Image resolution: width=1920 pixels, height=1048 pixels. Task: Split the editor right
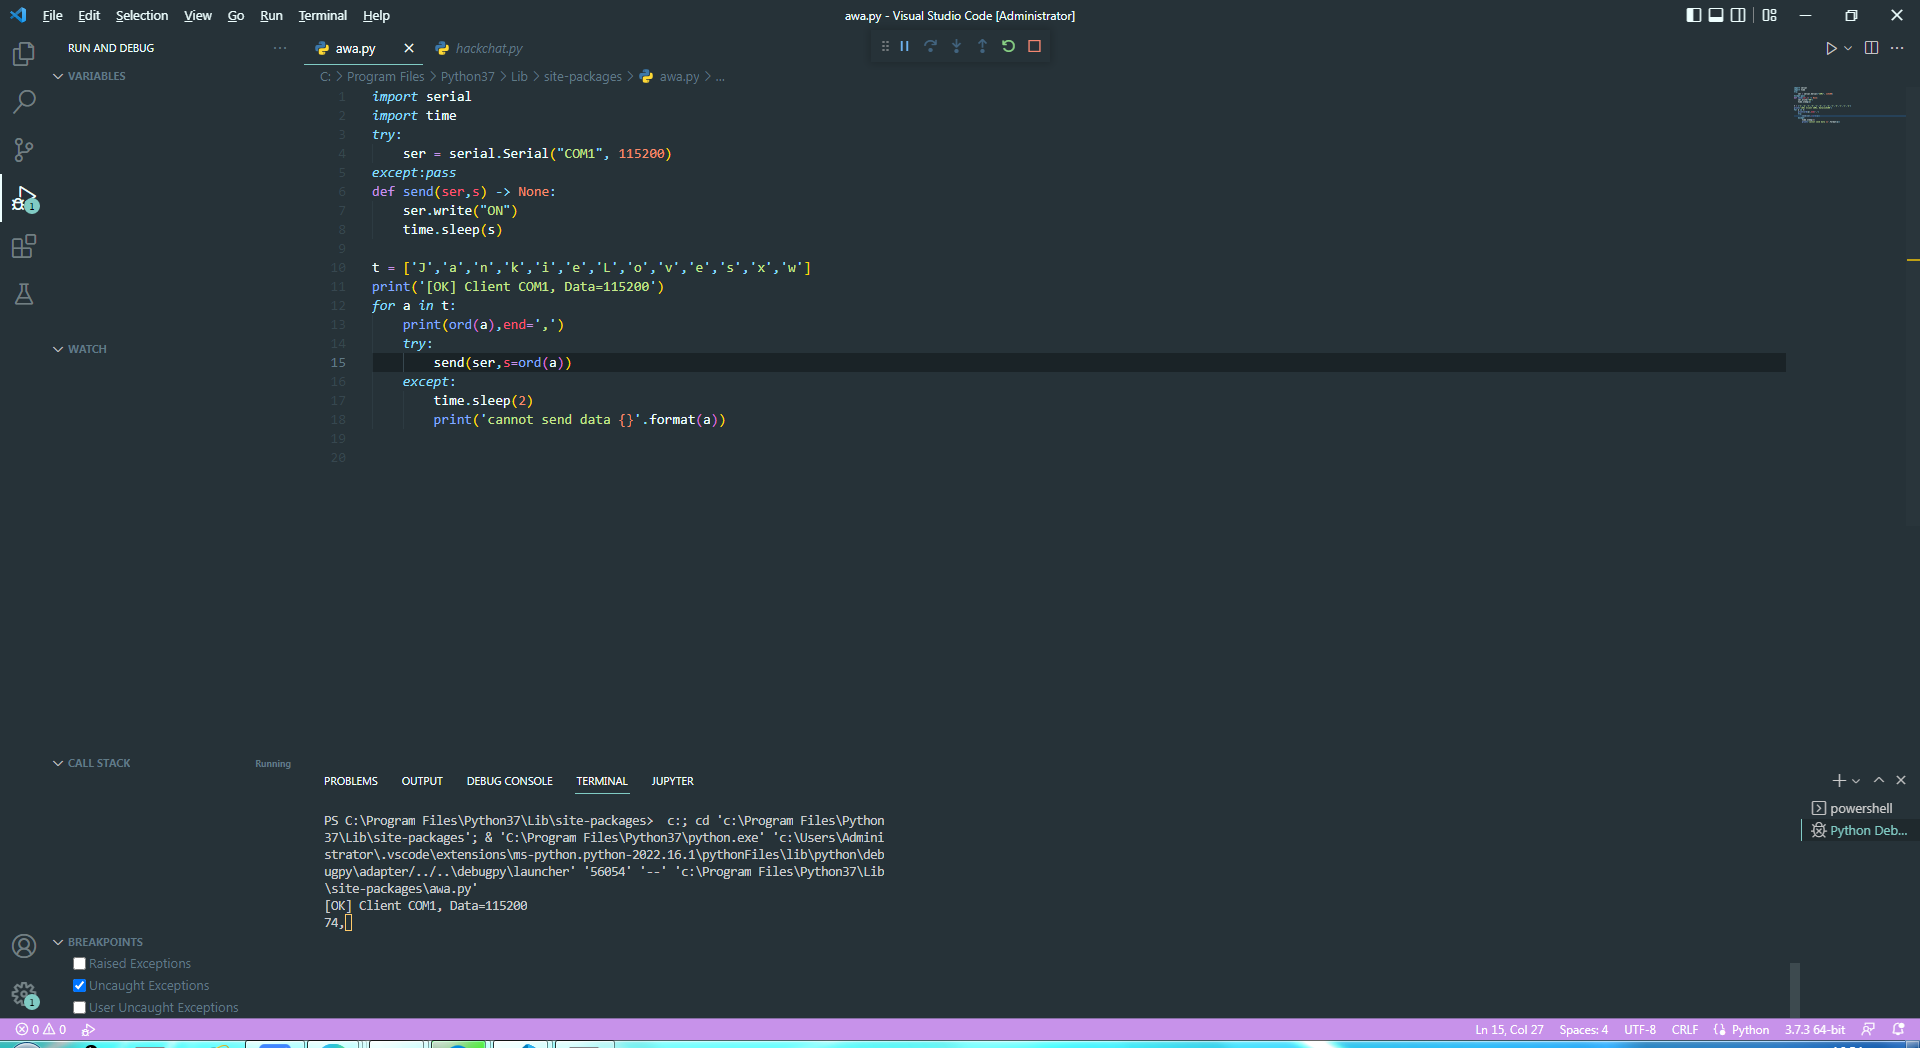(1872, 48)
